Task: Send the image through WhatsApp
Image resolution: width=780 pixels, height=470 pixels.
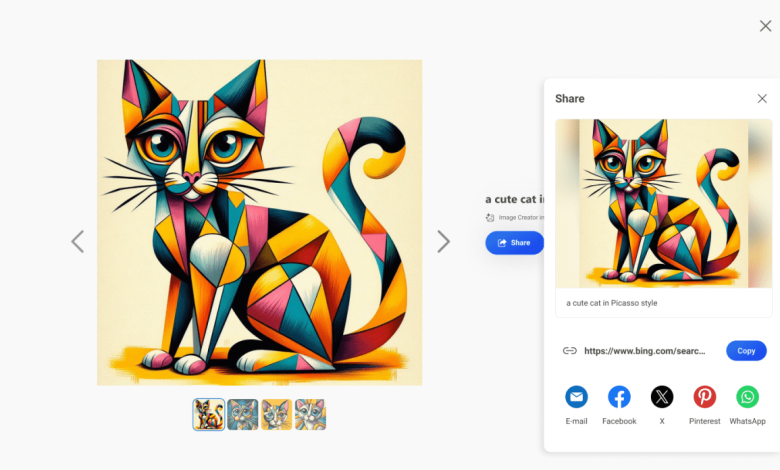Action: [747, 397]
